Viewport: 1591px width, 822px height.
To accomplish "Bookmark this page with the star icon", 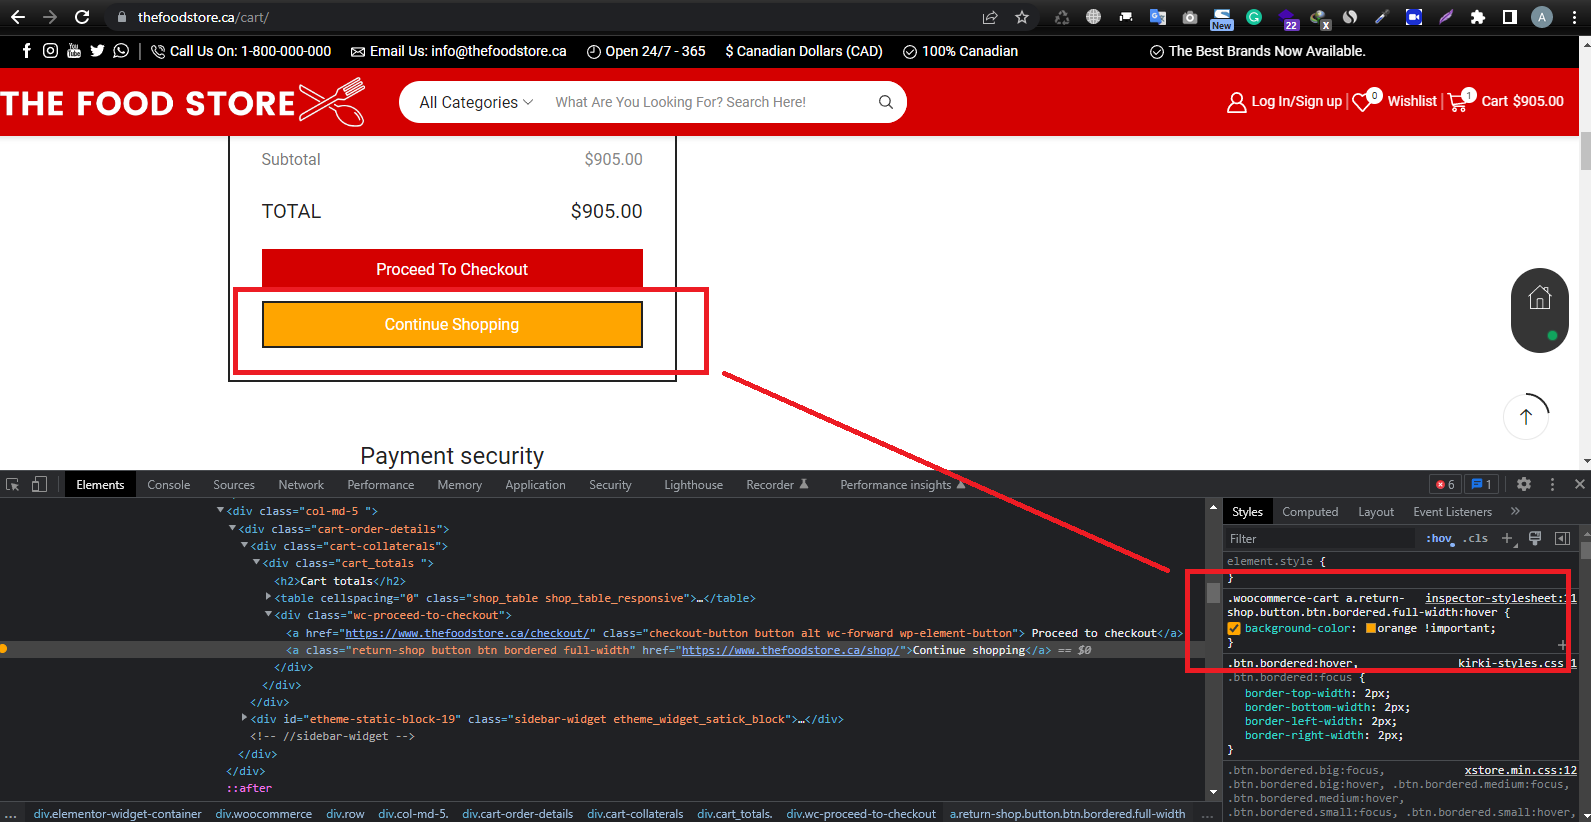I will tap(1022, 17).
